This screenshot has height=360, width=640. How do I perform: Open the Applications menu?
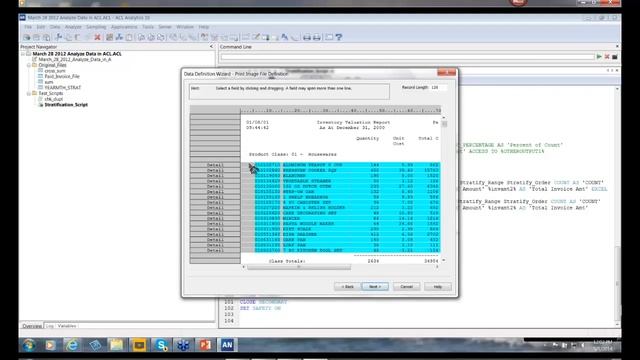(124, 27)
